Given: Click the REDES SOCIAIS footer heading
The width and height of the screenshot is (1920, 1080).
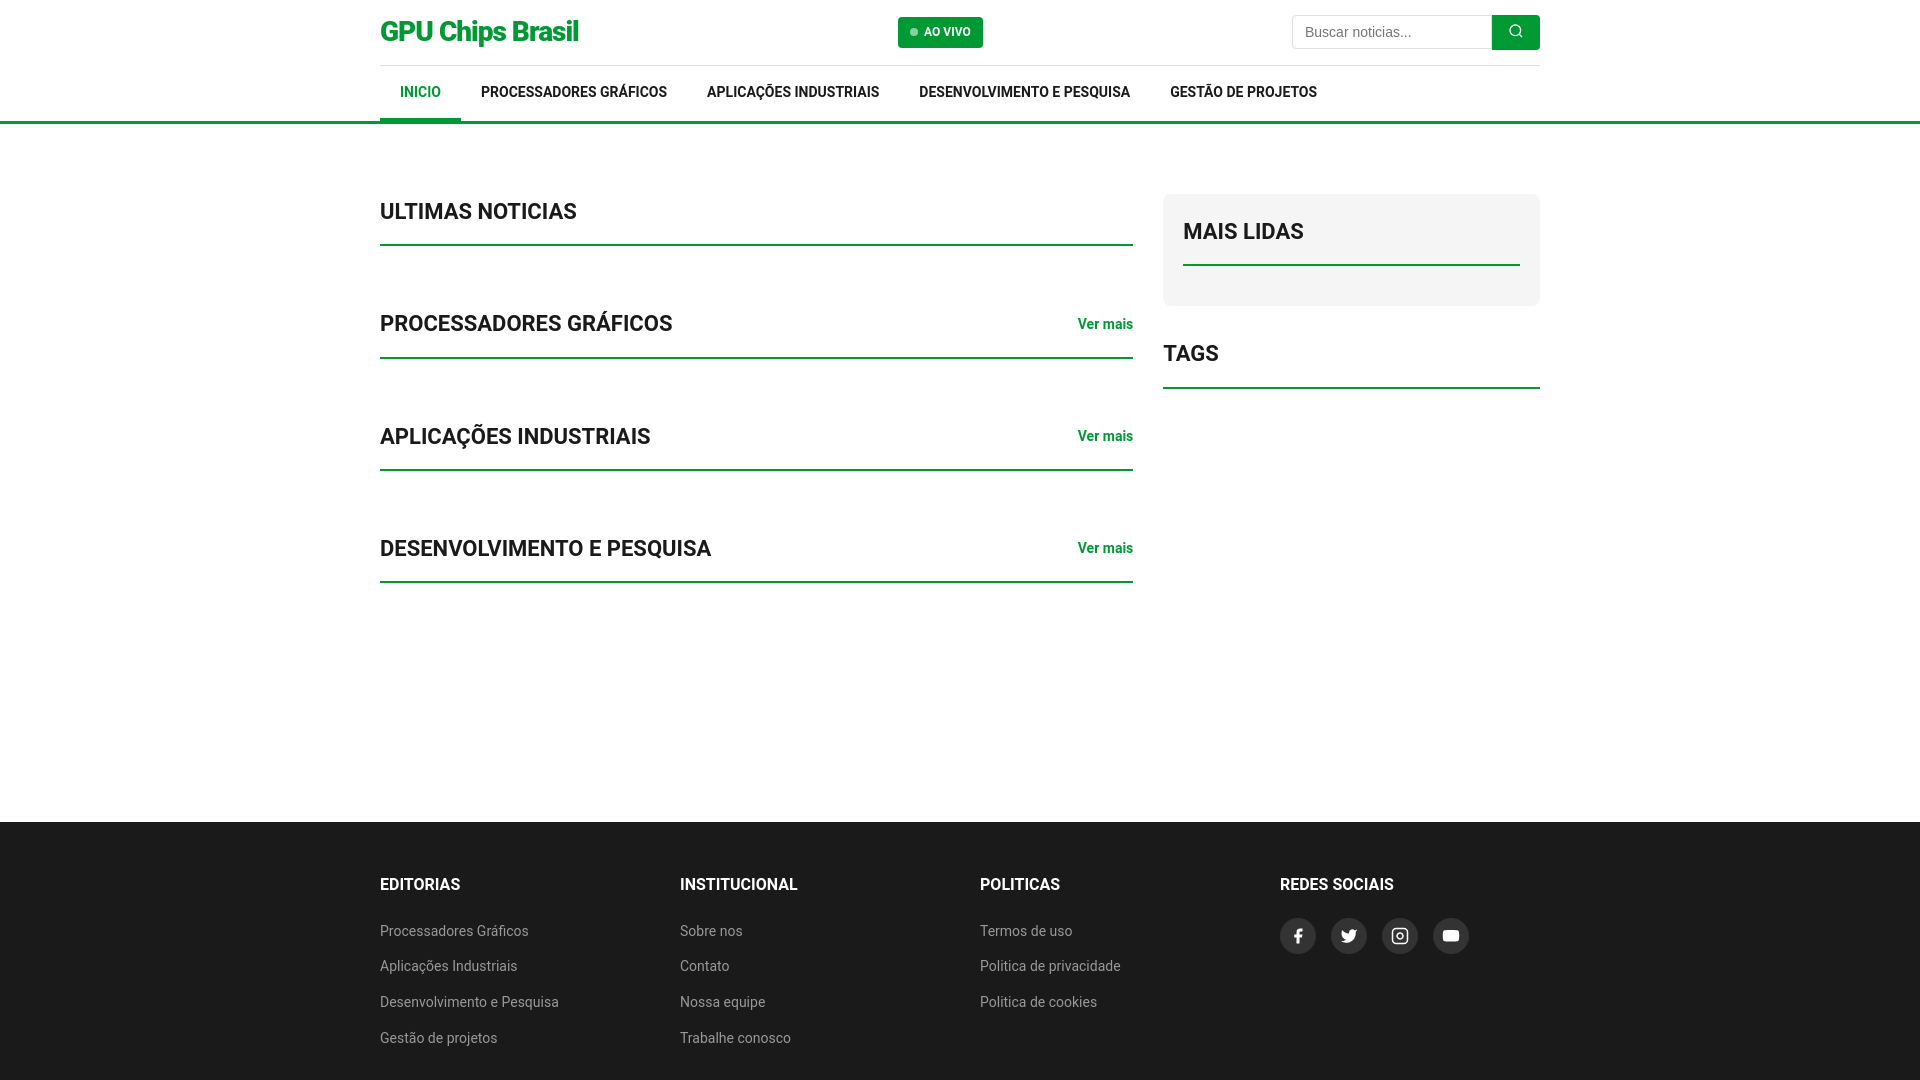Looking at the screenshot, I should click(1336, 885).
